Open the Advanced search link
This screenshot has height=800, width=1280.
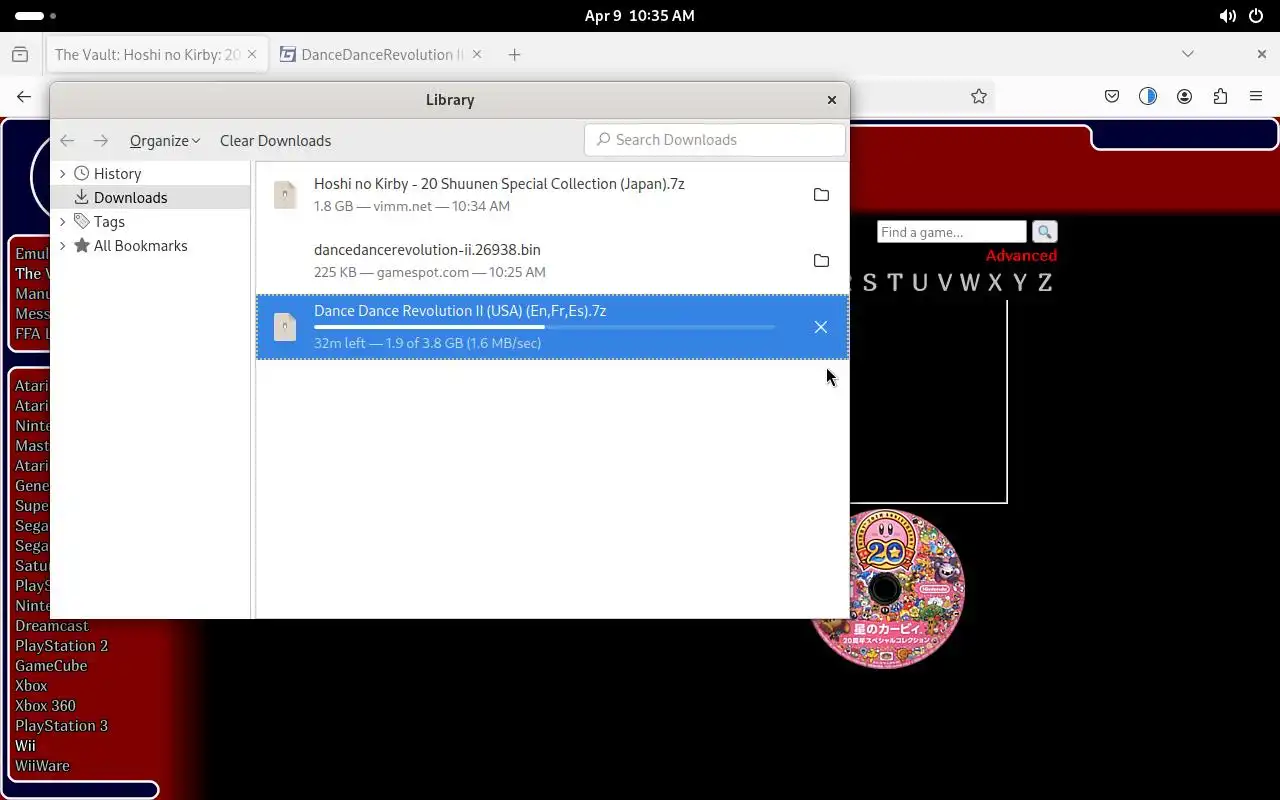click(x=1021, y=256)
